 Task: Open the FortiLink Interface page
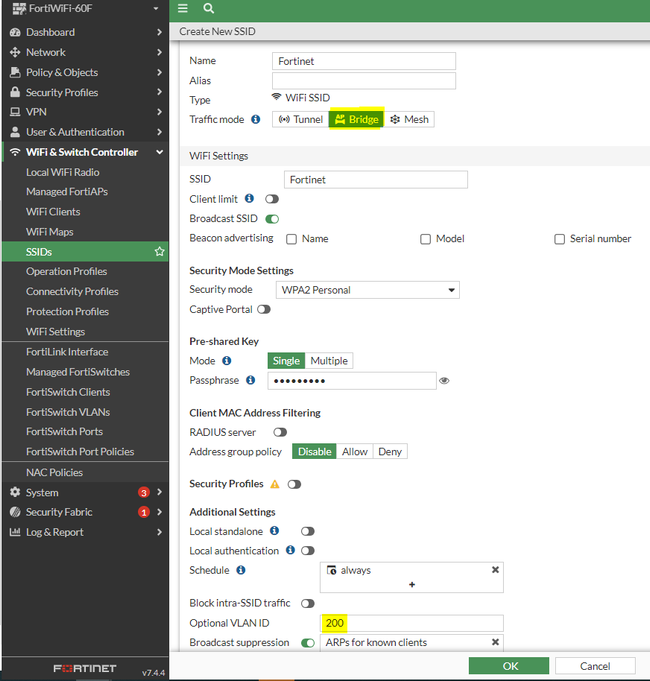(x=67, y=352)
